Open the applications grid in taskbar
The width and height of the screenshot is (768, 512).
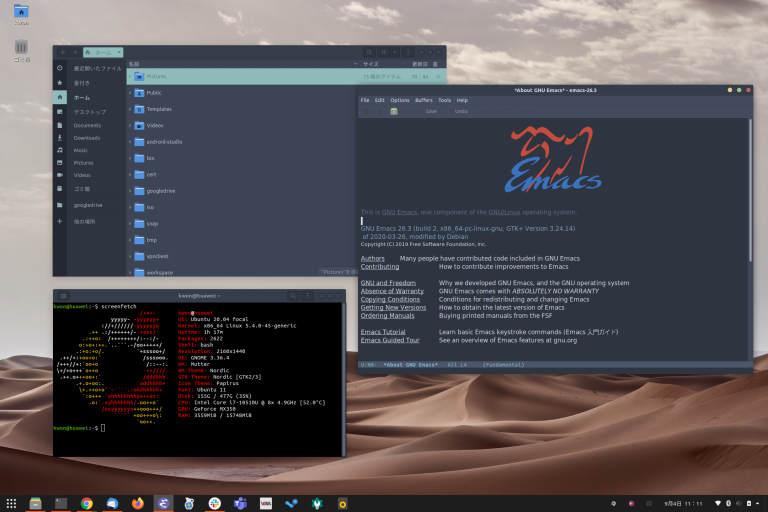point(11,503)
